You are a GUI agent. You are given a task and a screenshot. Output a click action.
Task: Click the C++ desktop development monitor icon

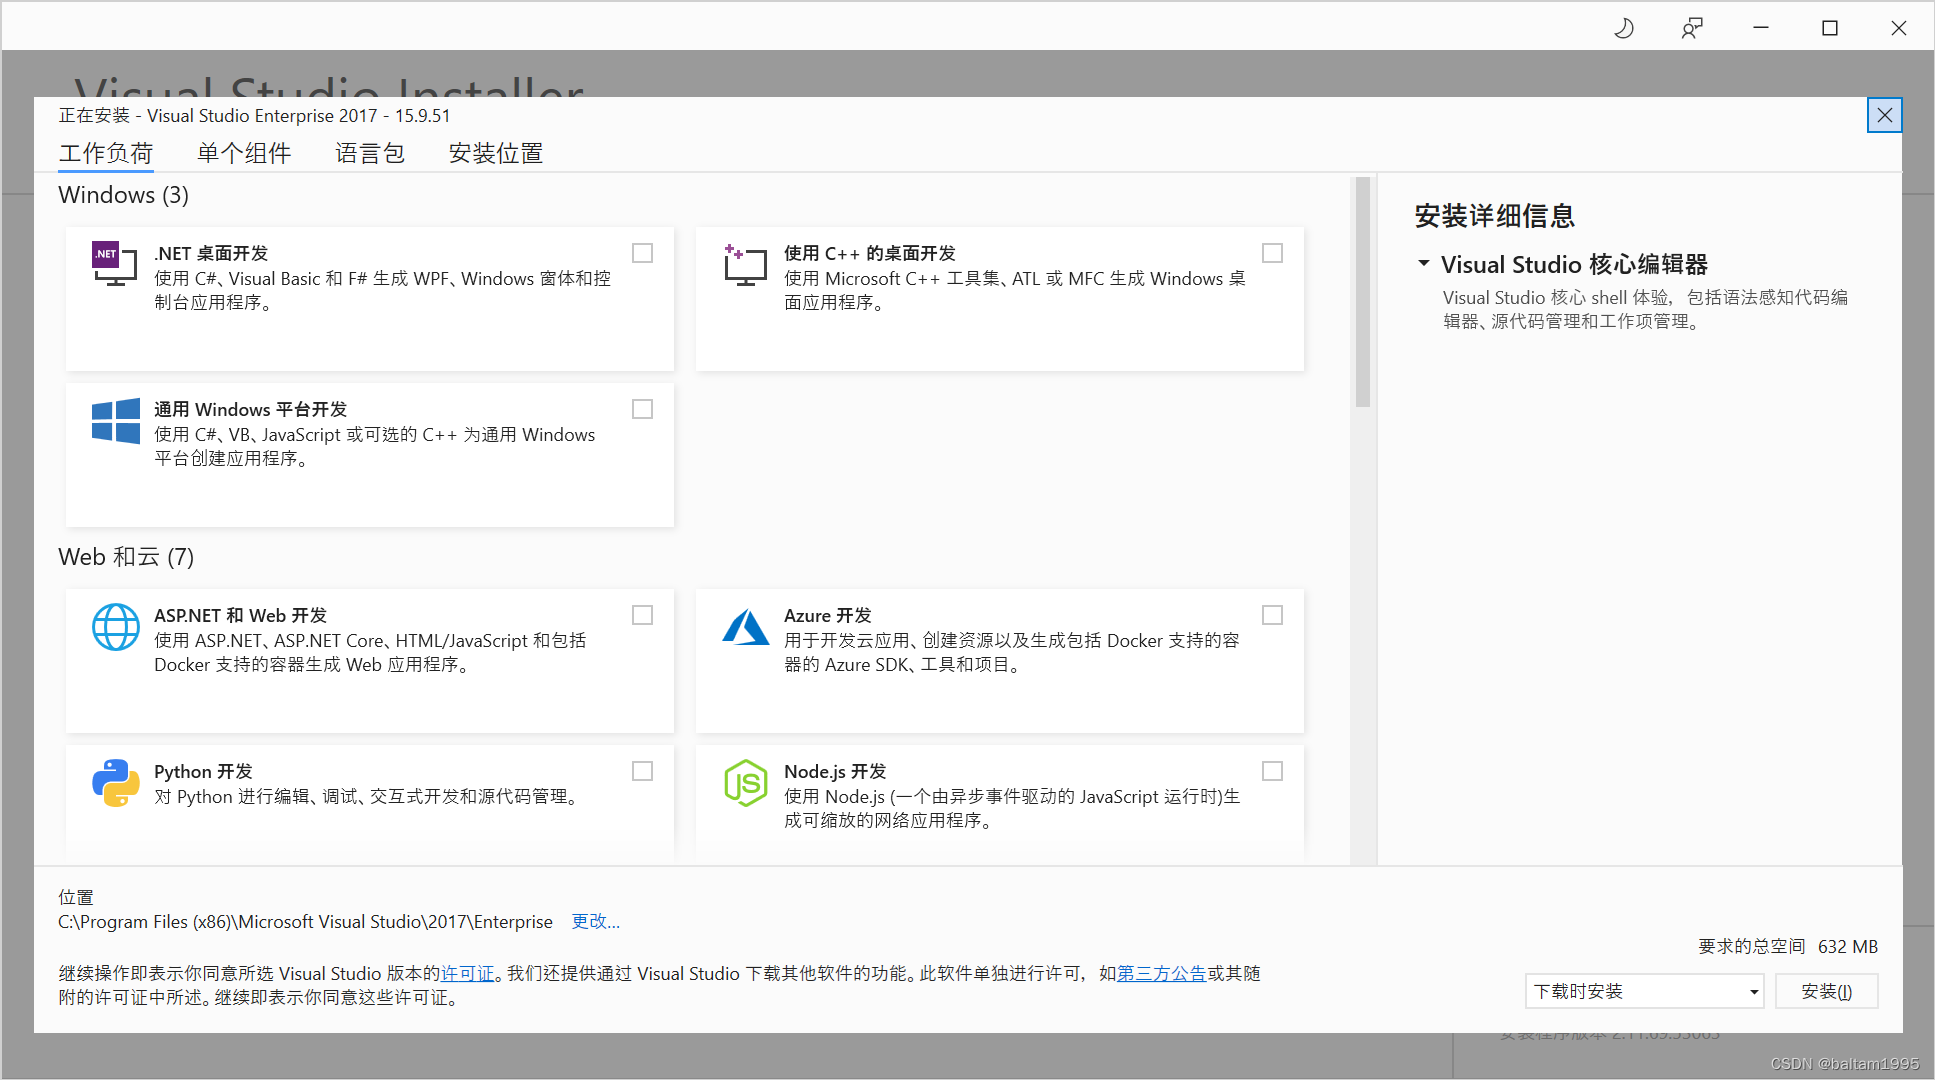pos(745,265)
